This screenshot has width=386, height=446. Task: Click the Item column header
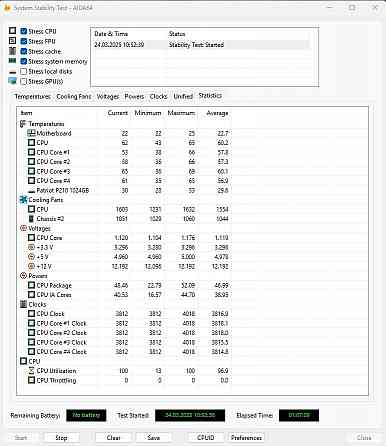(x=57, y=113)
